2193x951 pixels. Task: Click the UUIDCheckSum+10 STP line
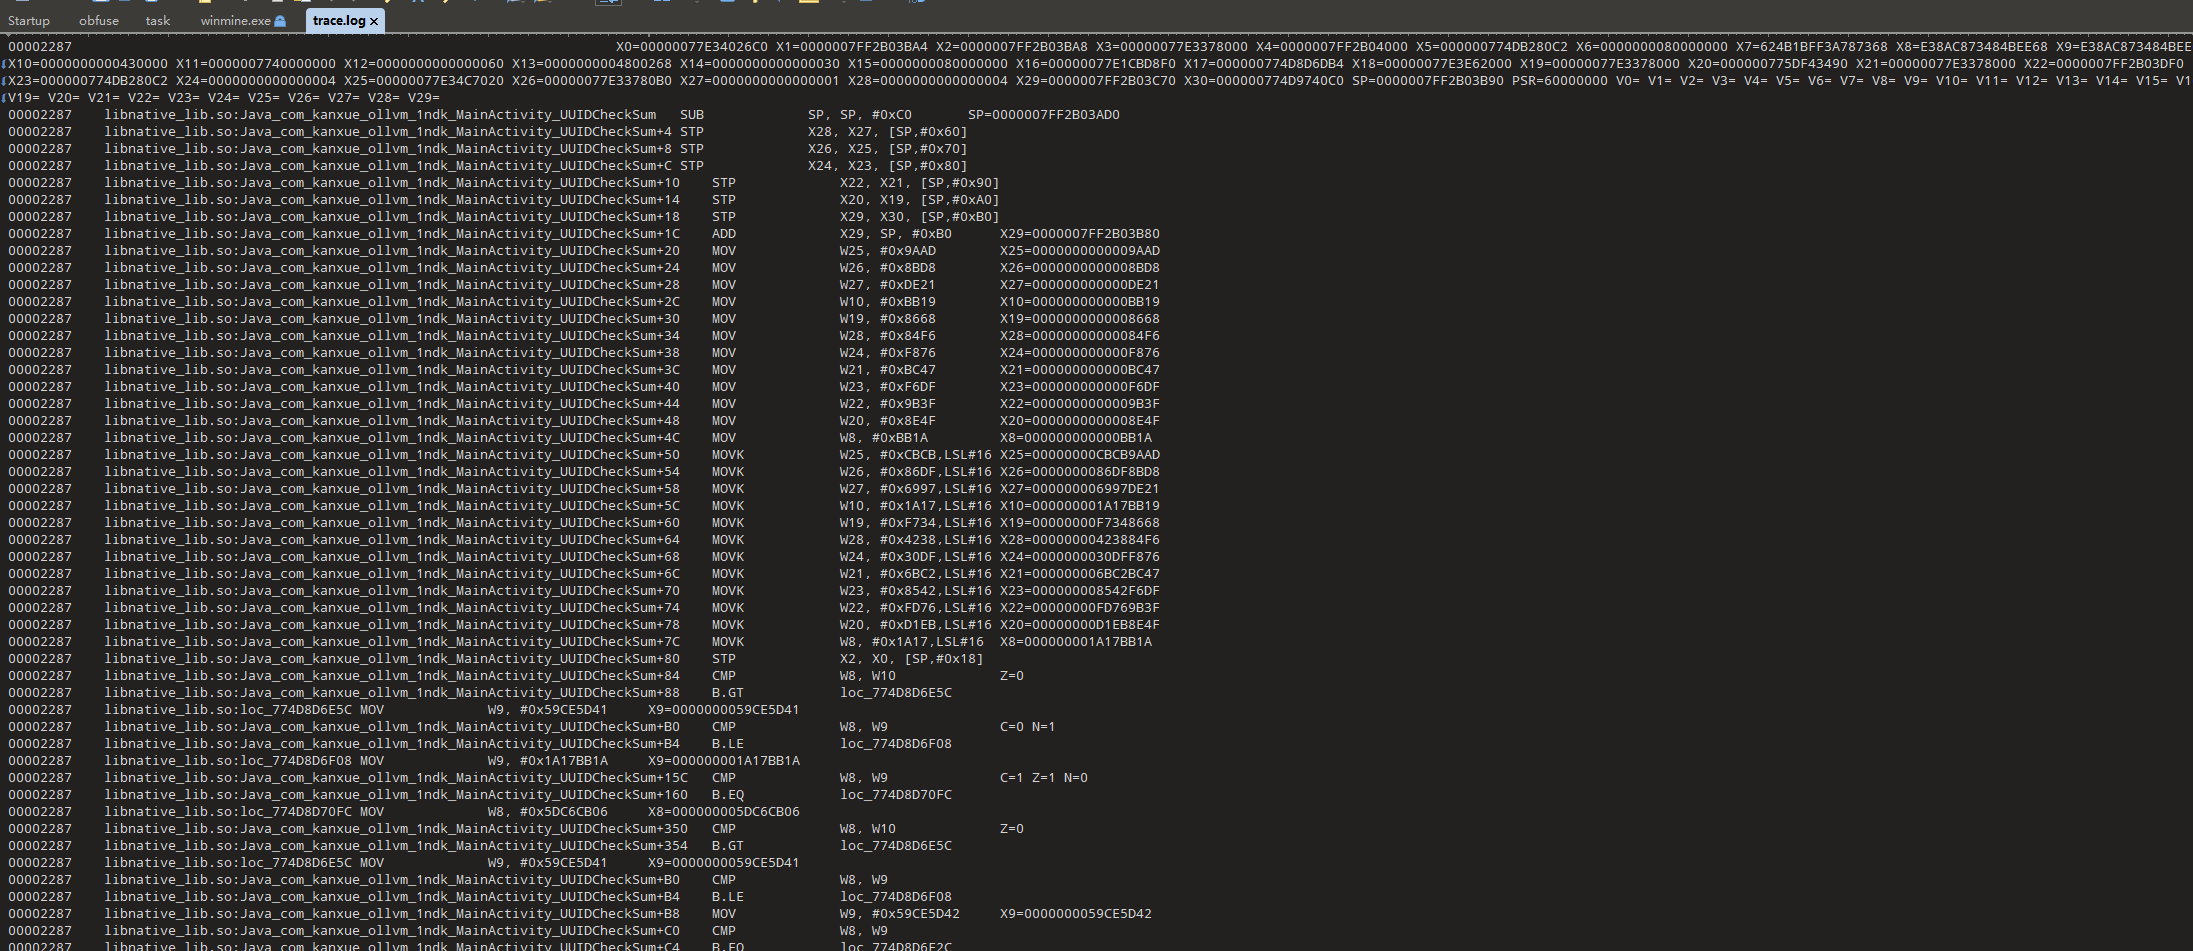point(504,183)
